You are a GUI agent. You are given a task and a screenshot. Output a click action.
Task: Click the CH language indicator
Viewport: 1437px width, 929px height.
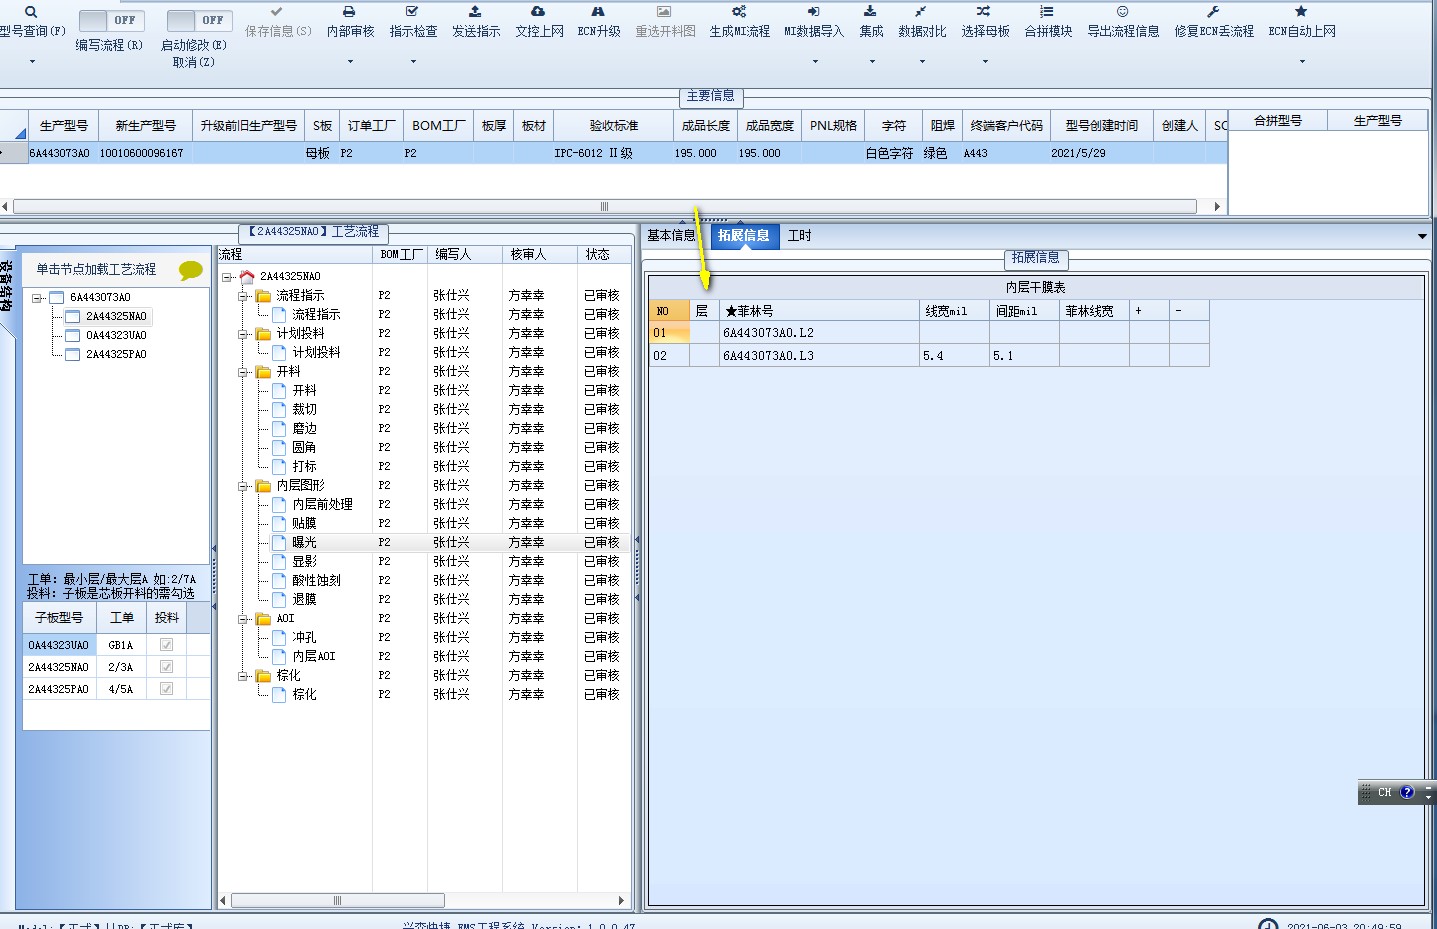tap(1384, 792)
